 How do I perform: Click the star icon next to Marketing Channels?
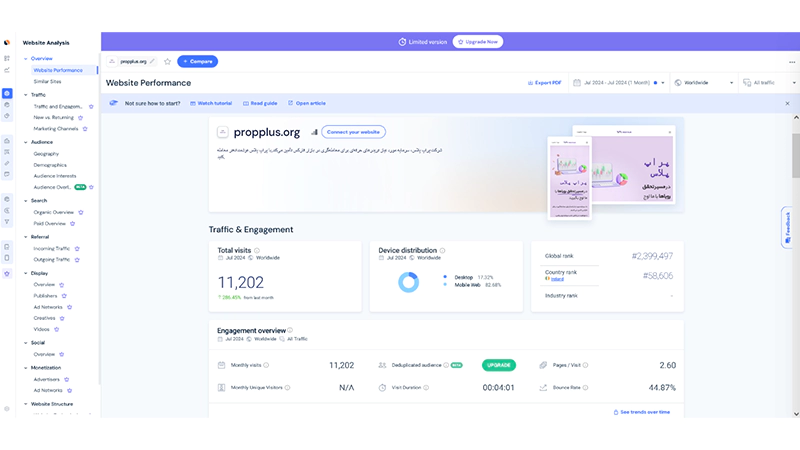point(85,129)
